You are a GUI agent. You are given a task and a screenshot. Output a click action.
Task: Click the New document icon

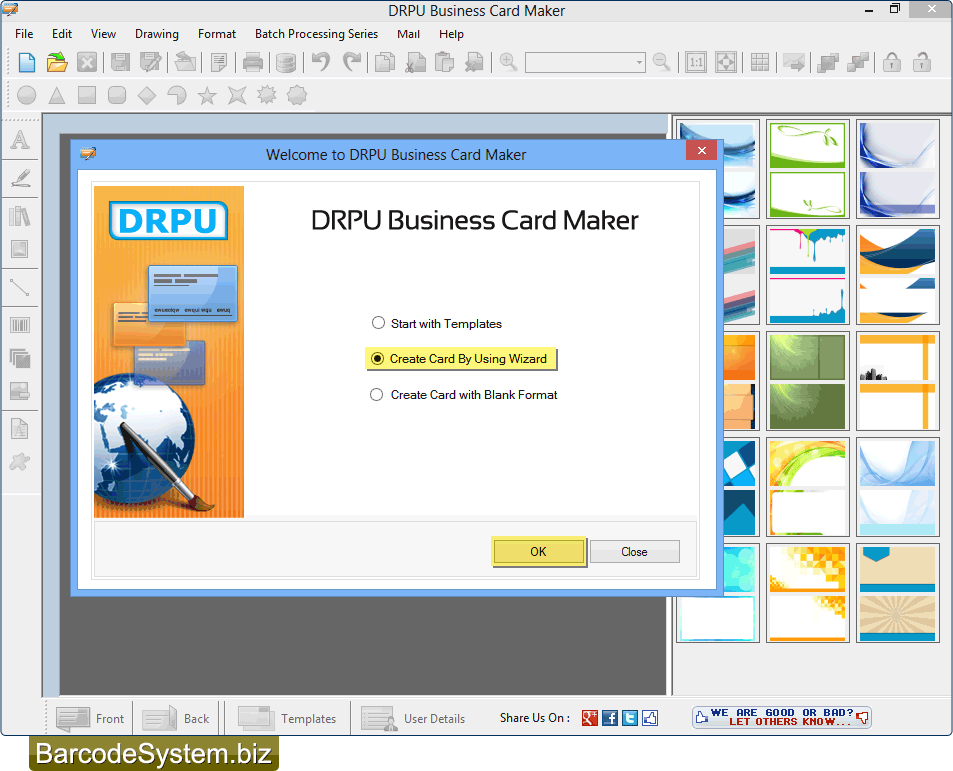click(27, 62)
